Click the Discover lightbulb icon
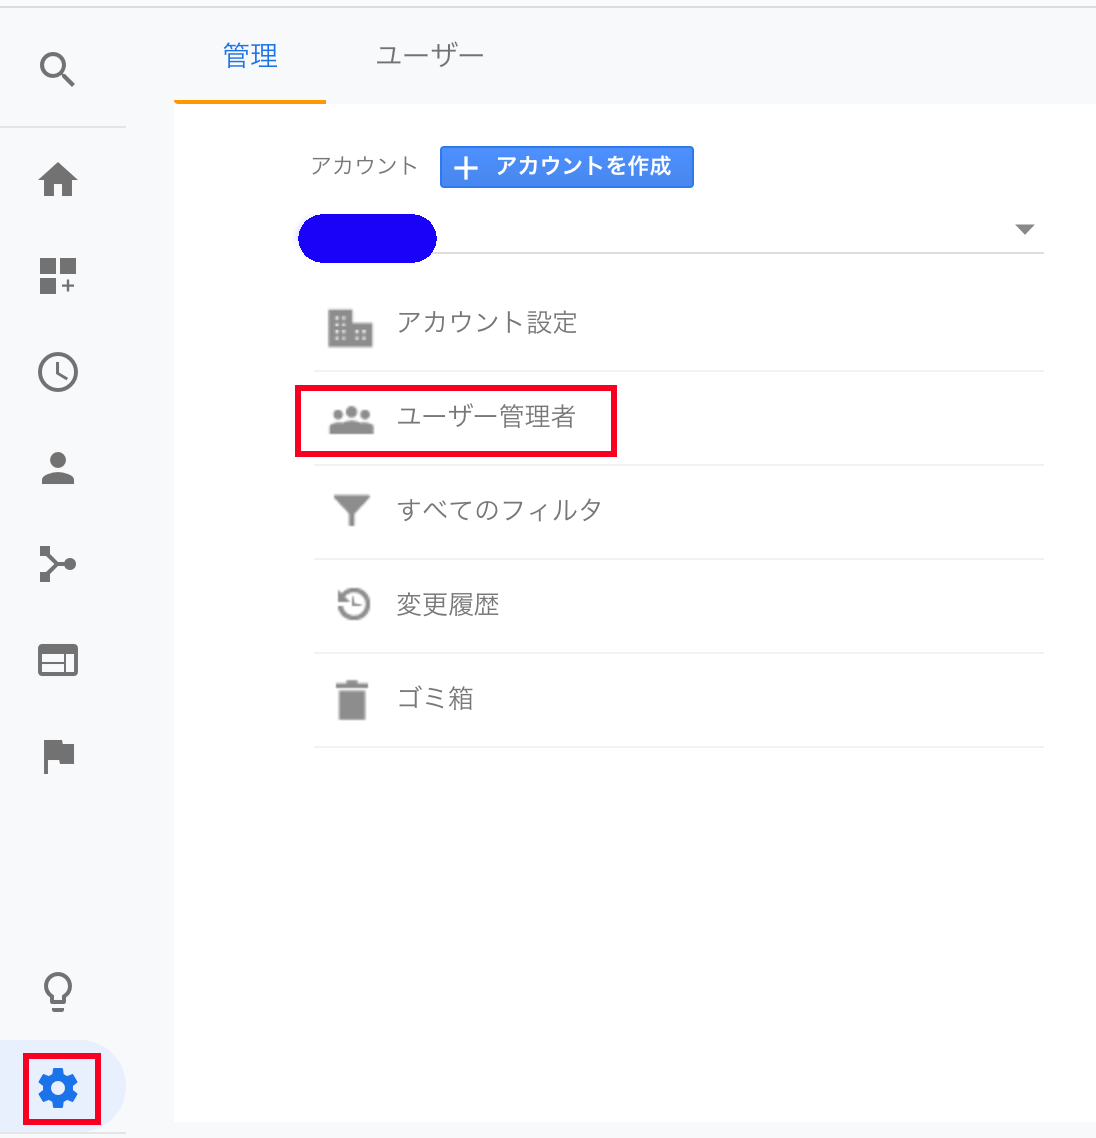The width and height of the screenshot is (1096, 1138). click(58, 991)
